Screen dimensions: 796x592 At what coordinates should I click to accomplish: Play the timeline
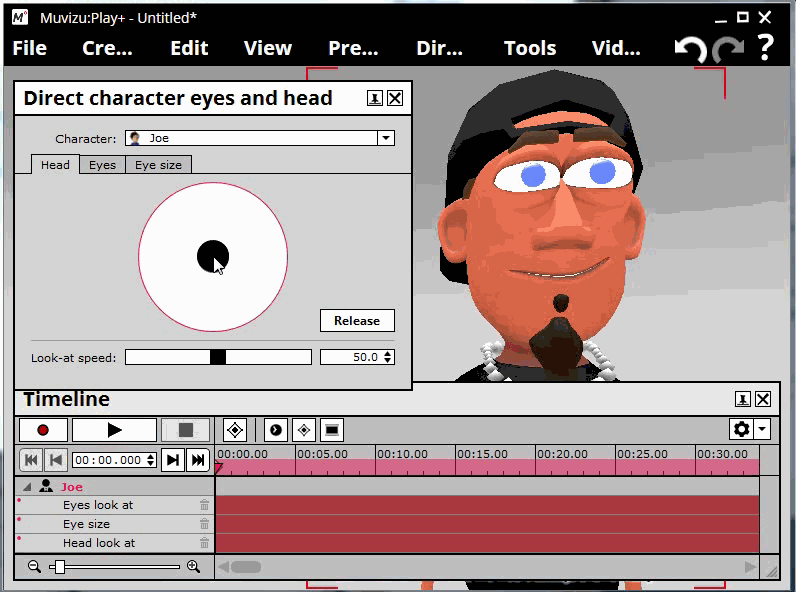coord(114,431)
